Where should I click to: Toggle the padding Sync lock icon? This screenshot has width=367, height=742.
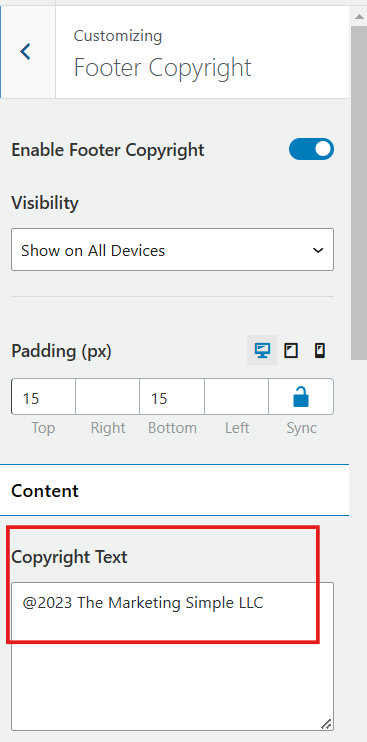click(x=301, y=397)
